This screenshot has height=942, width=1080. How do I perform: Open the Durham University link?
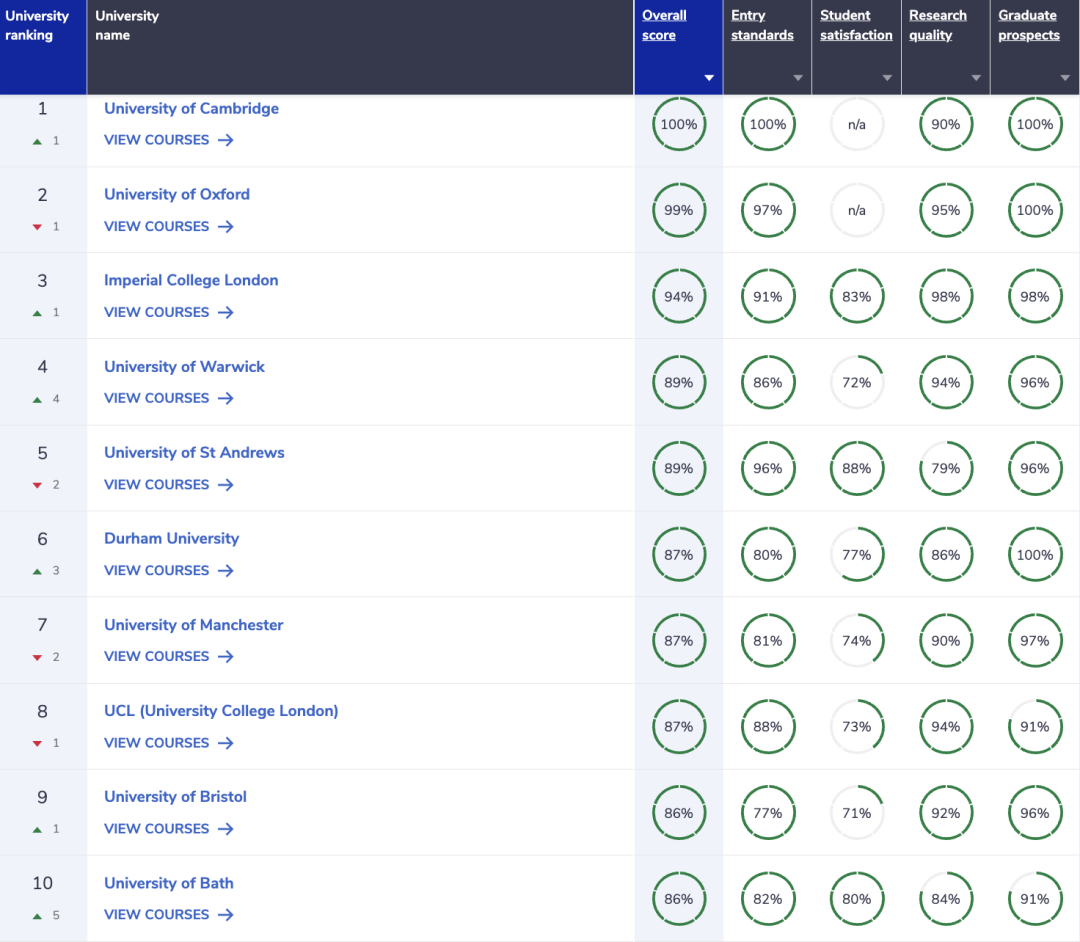pyautogui.click(x=171, y=539)
